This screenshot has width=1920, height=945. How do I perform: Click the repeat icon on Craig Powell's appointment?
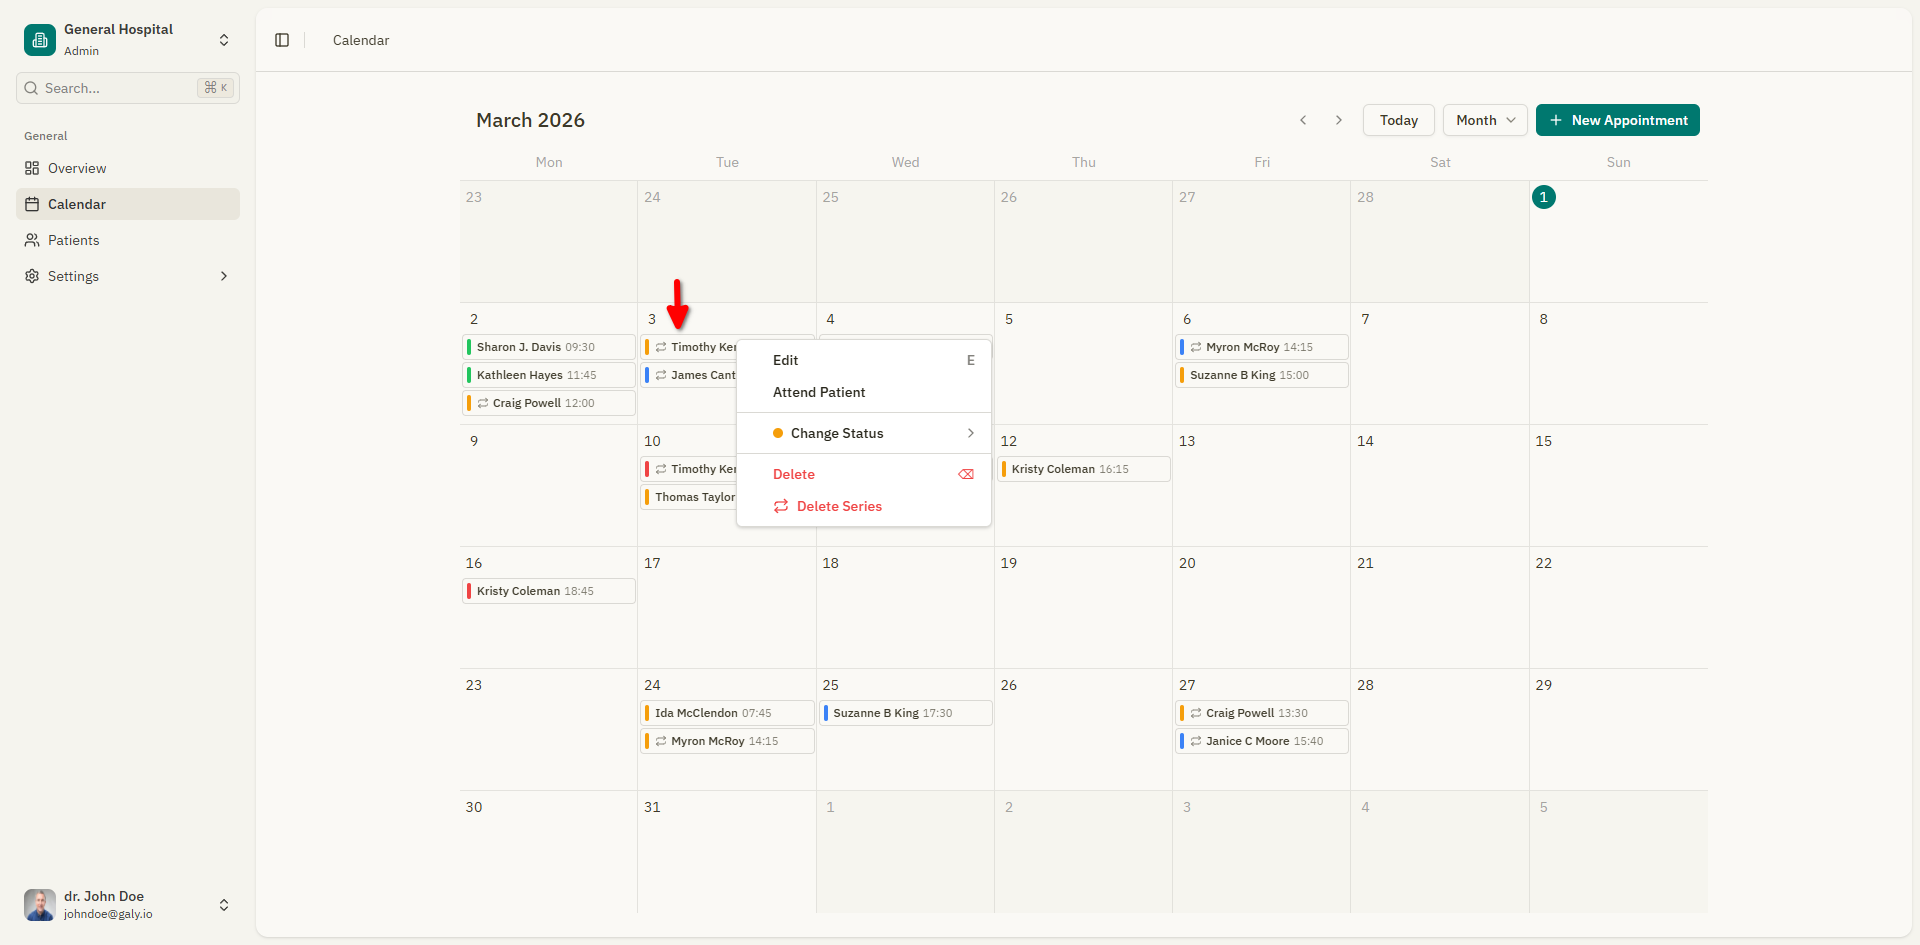pyautogui.click(x=482, y=403)
